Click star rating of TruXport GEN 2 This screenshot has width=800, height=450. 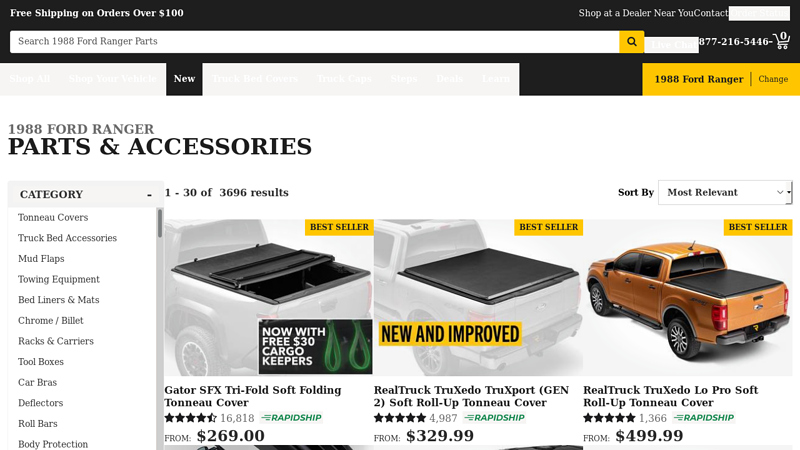click(x=400, y=418)
